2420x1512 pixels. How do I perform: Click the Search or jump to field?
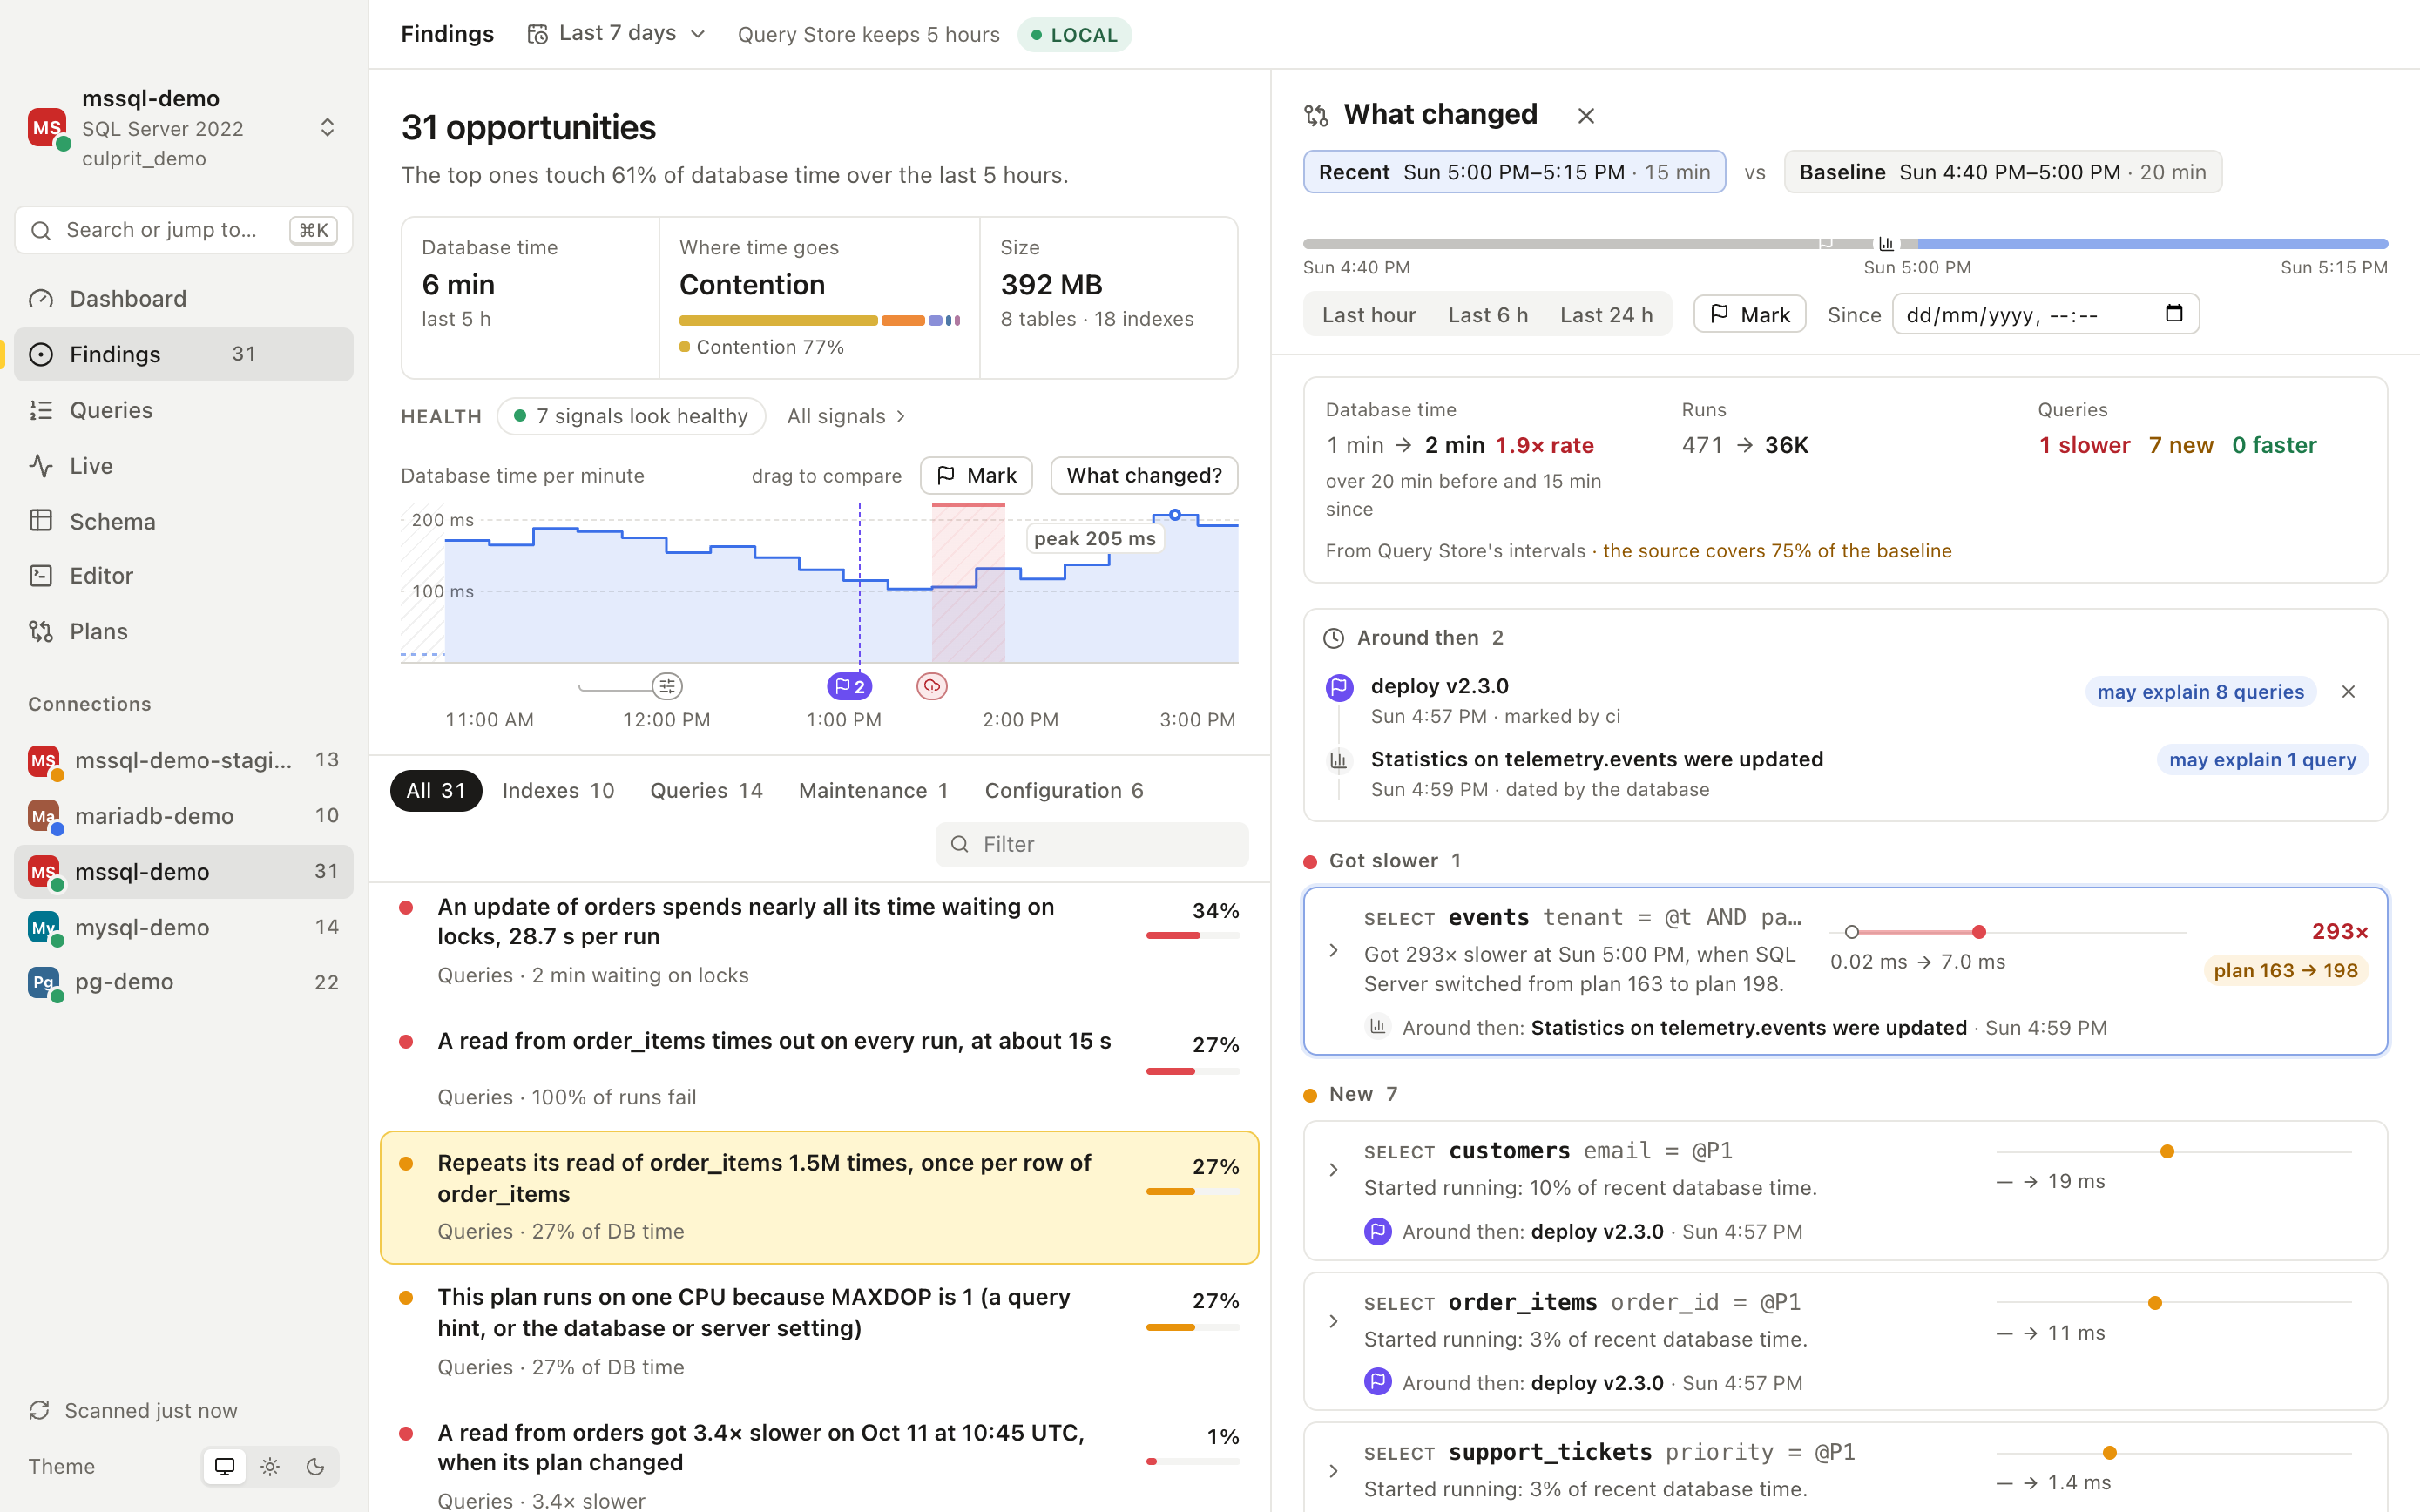(x=183, y=230)
